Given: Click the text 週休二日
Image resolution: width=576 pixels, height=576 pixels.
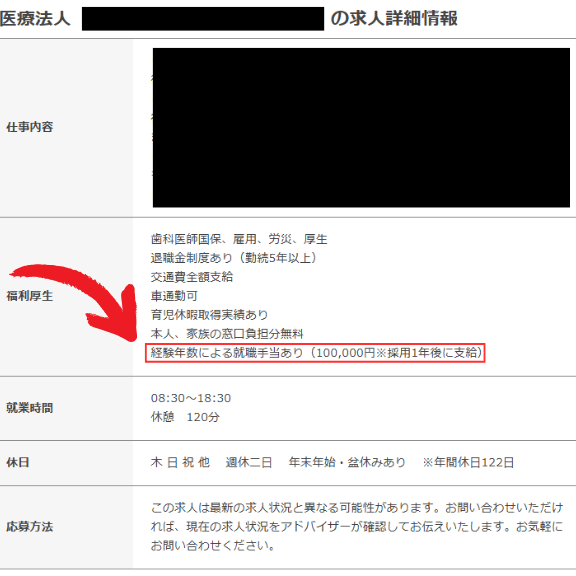Looking at the screenshot, I should pos(249,462).
